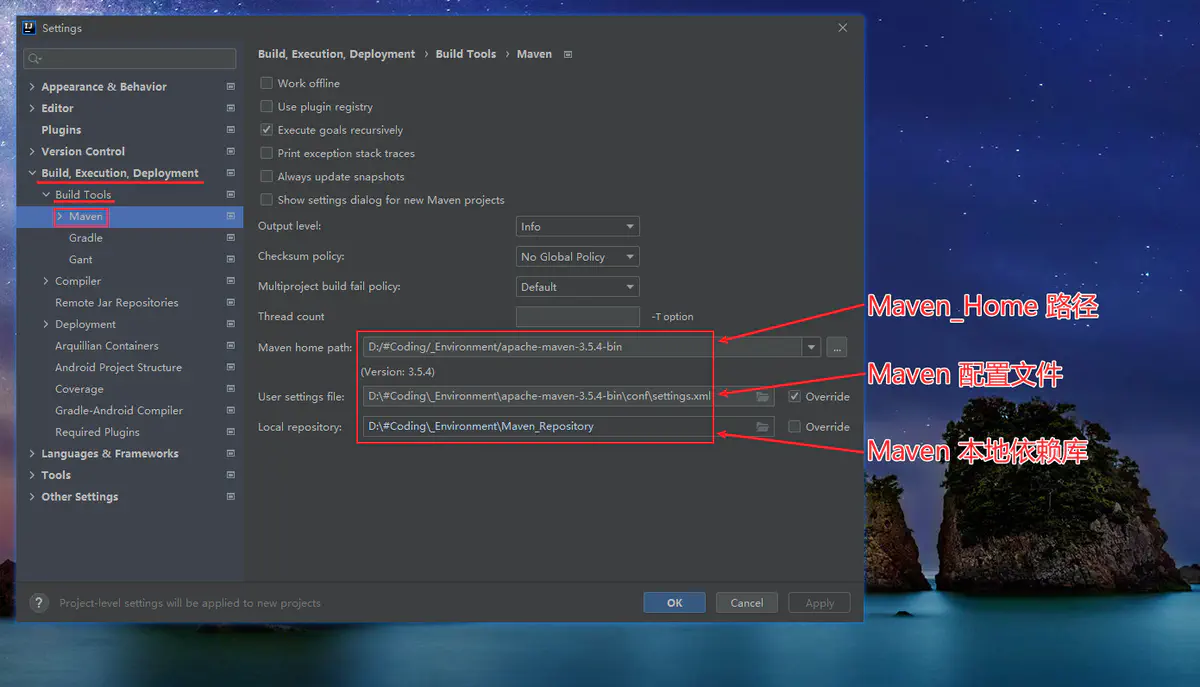The height and width of the screenshot is (687, 1200).
Task: Click project-level icon next to Gradle row
Action: (x=231, y=238)
